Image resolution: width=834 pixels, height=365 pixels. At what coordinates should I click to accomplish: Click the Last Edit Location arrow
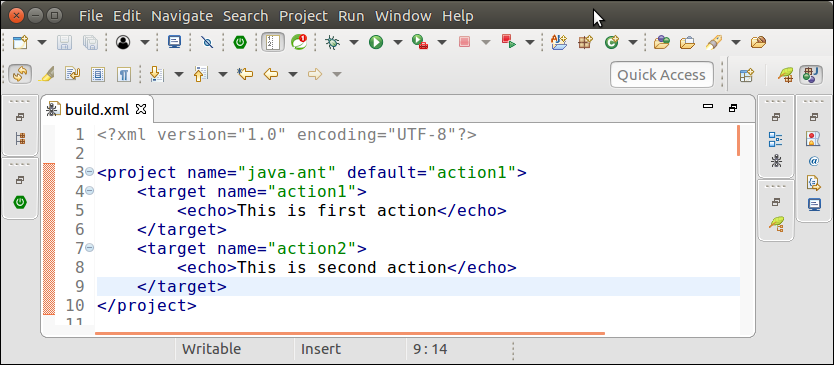(x=245, y=74)
